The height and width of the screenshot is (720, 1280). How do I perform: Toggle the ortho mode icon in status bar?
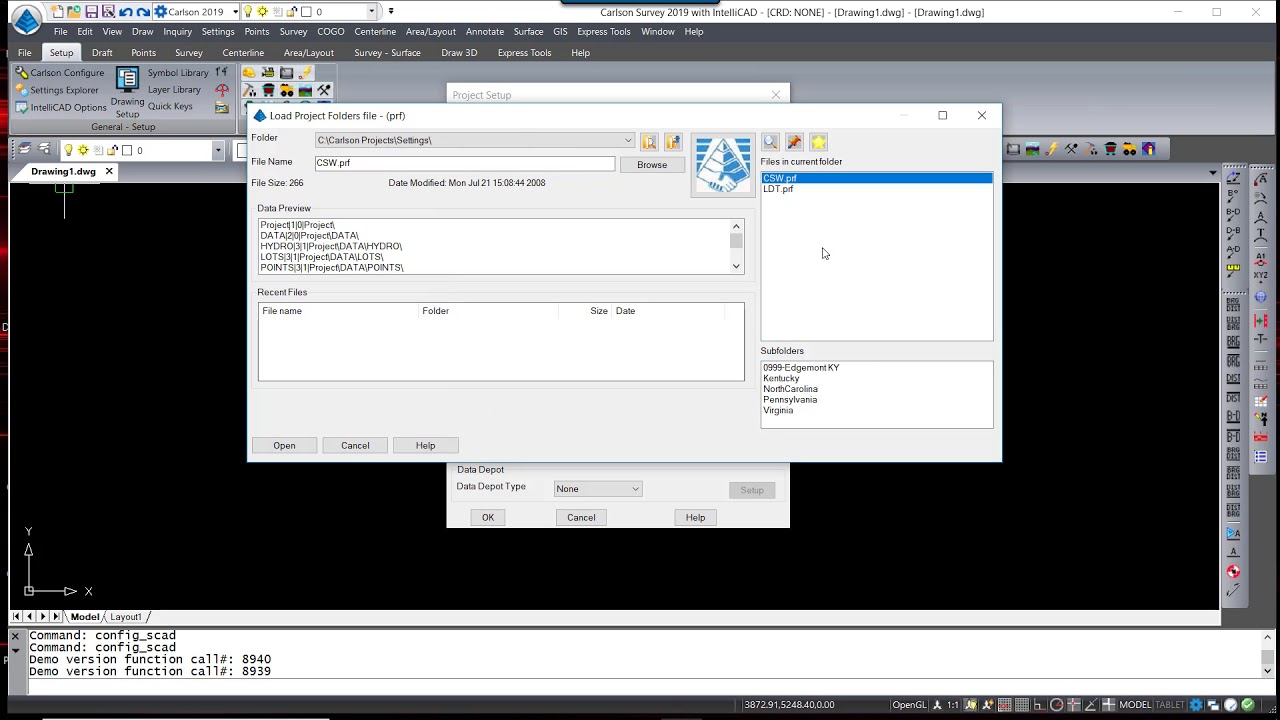coord(1038,705)
